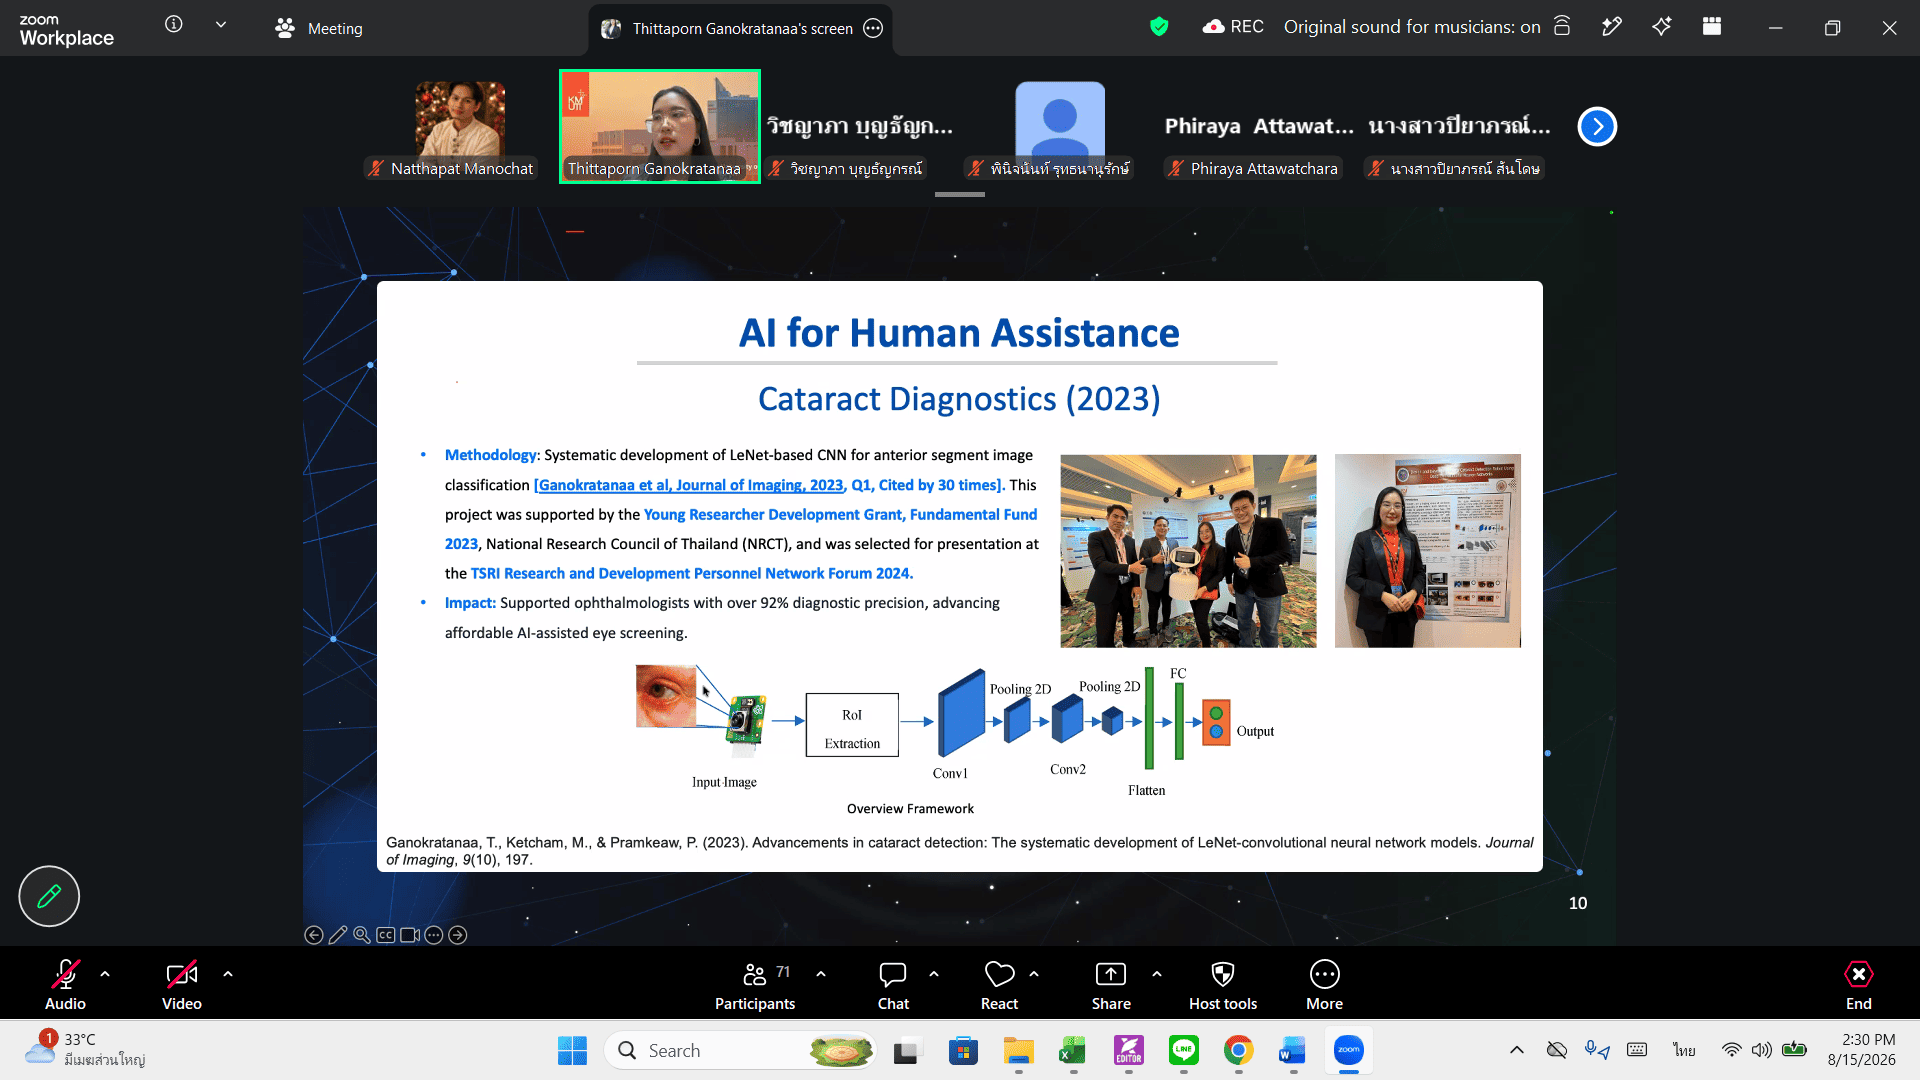The height and width of the screenshot is (1080, 1920).
Task: Expand video options arrow
Action: (x=228, y=973)
